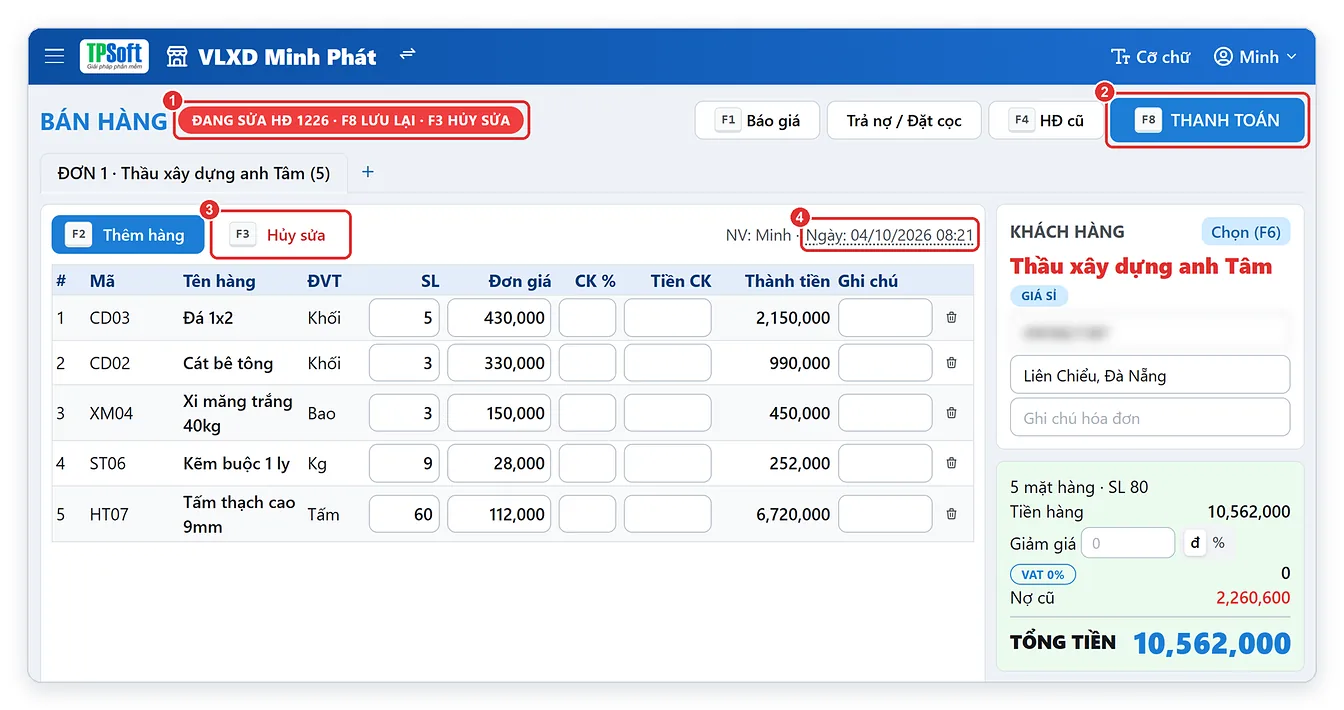The width and height of the screenshot is (1344, 710).
Task: Add a new order tab with plus
Action: (x=367, y=172)
